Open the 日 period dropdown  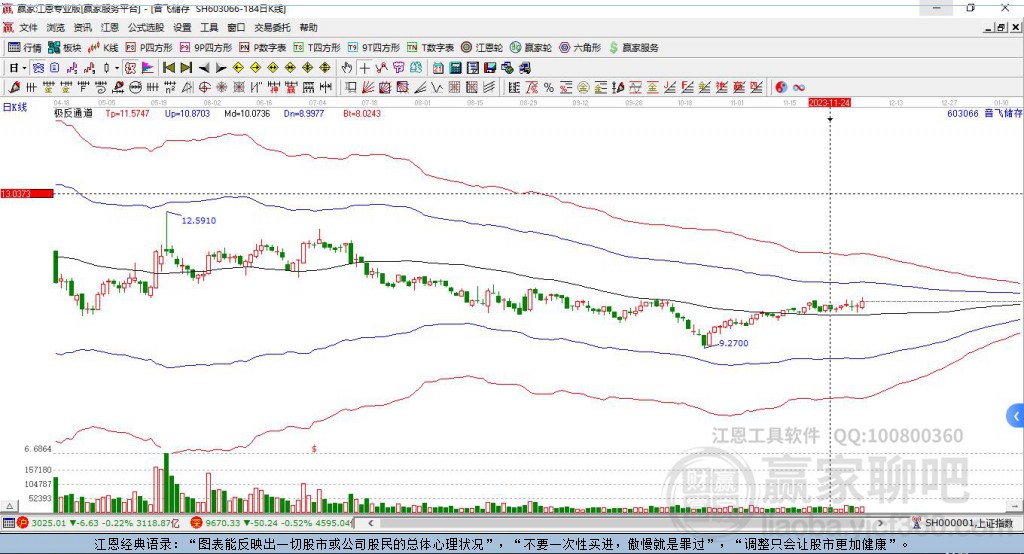click(18, 68)
